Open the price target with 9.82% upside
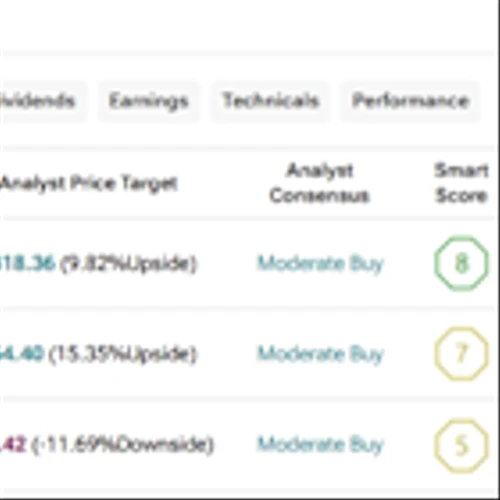 (27, 263)
